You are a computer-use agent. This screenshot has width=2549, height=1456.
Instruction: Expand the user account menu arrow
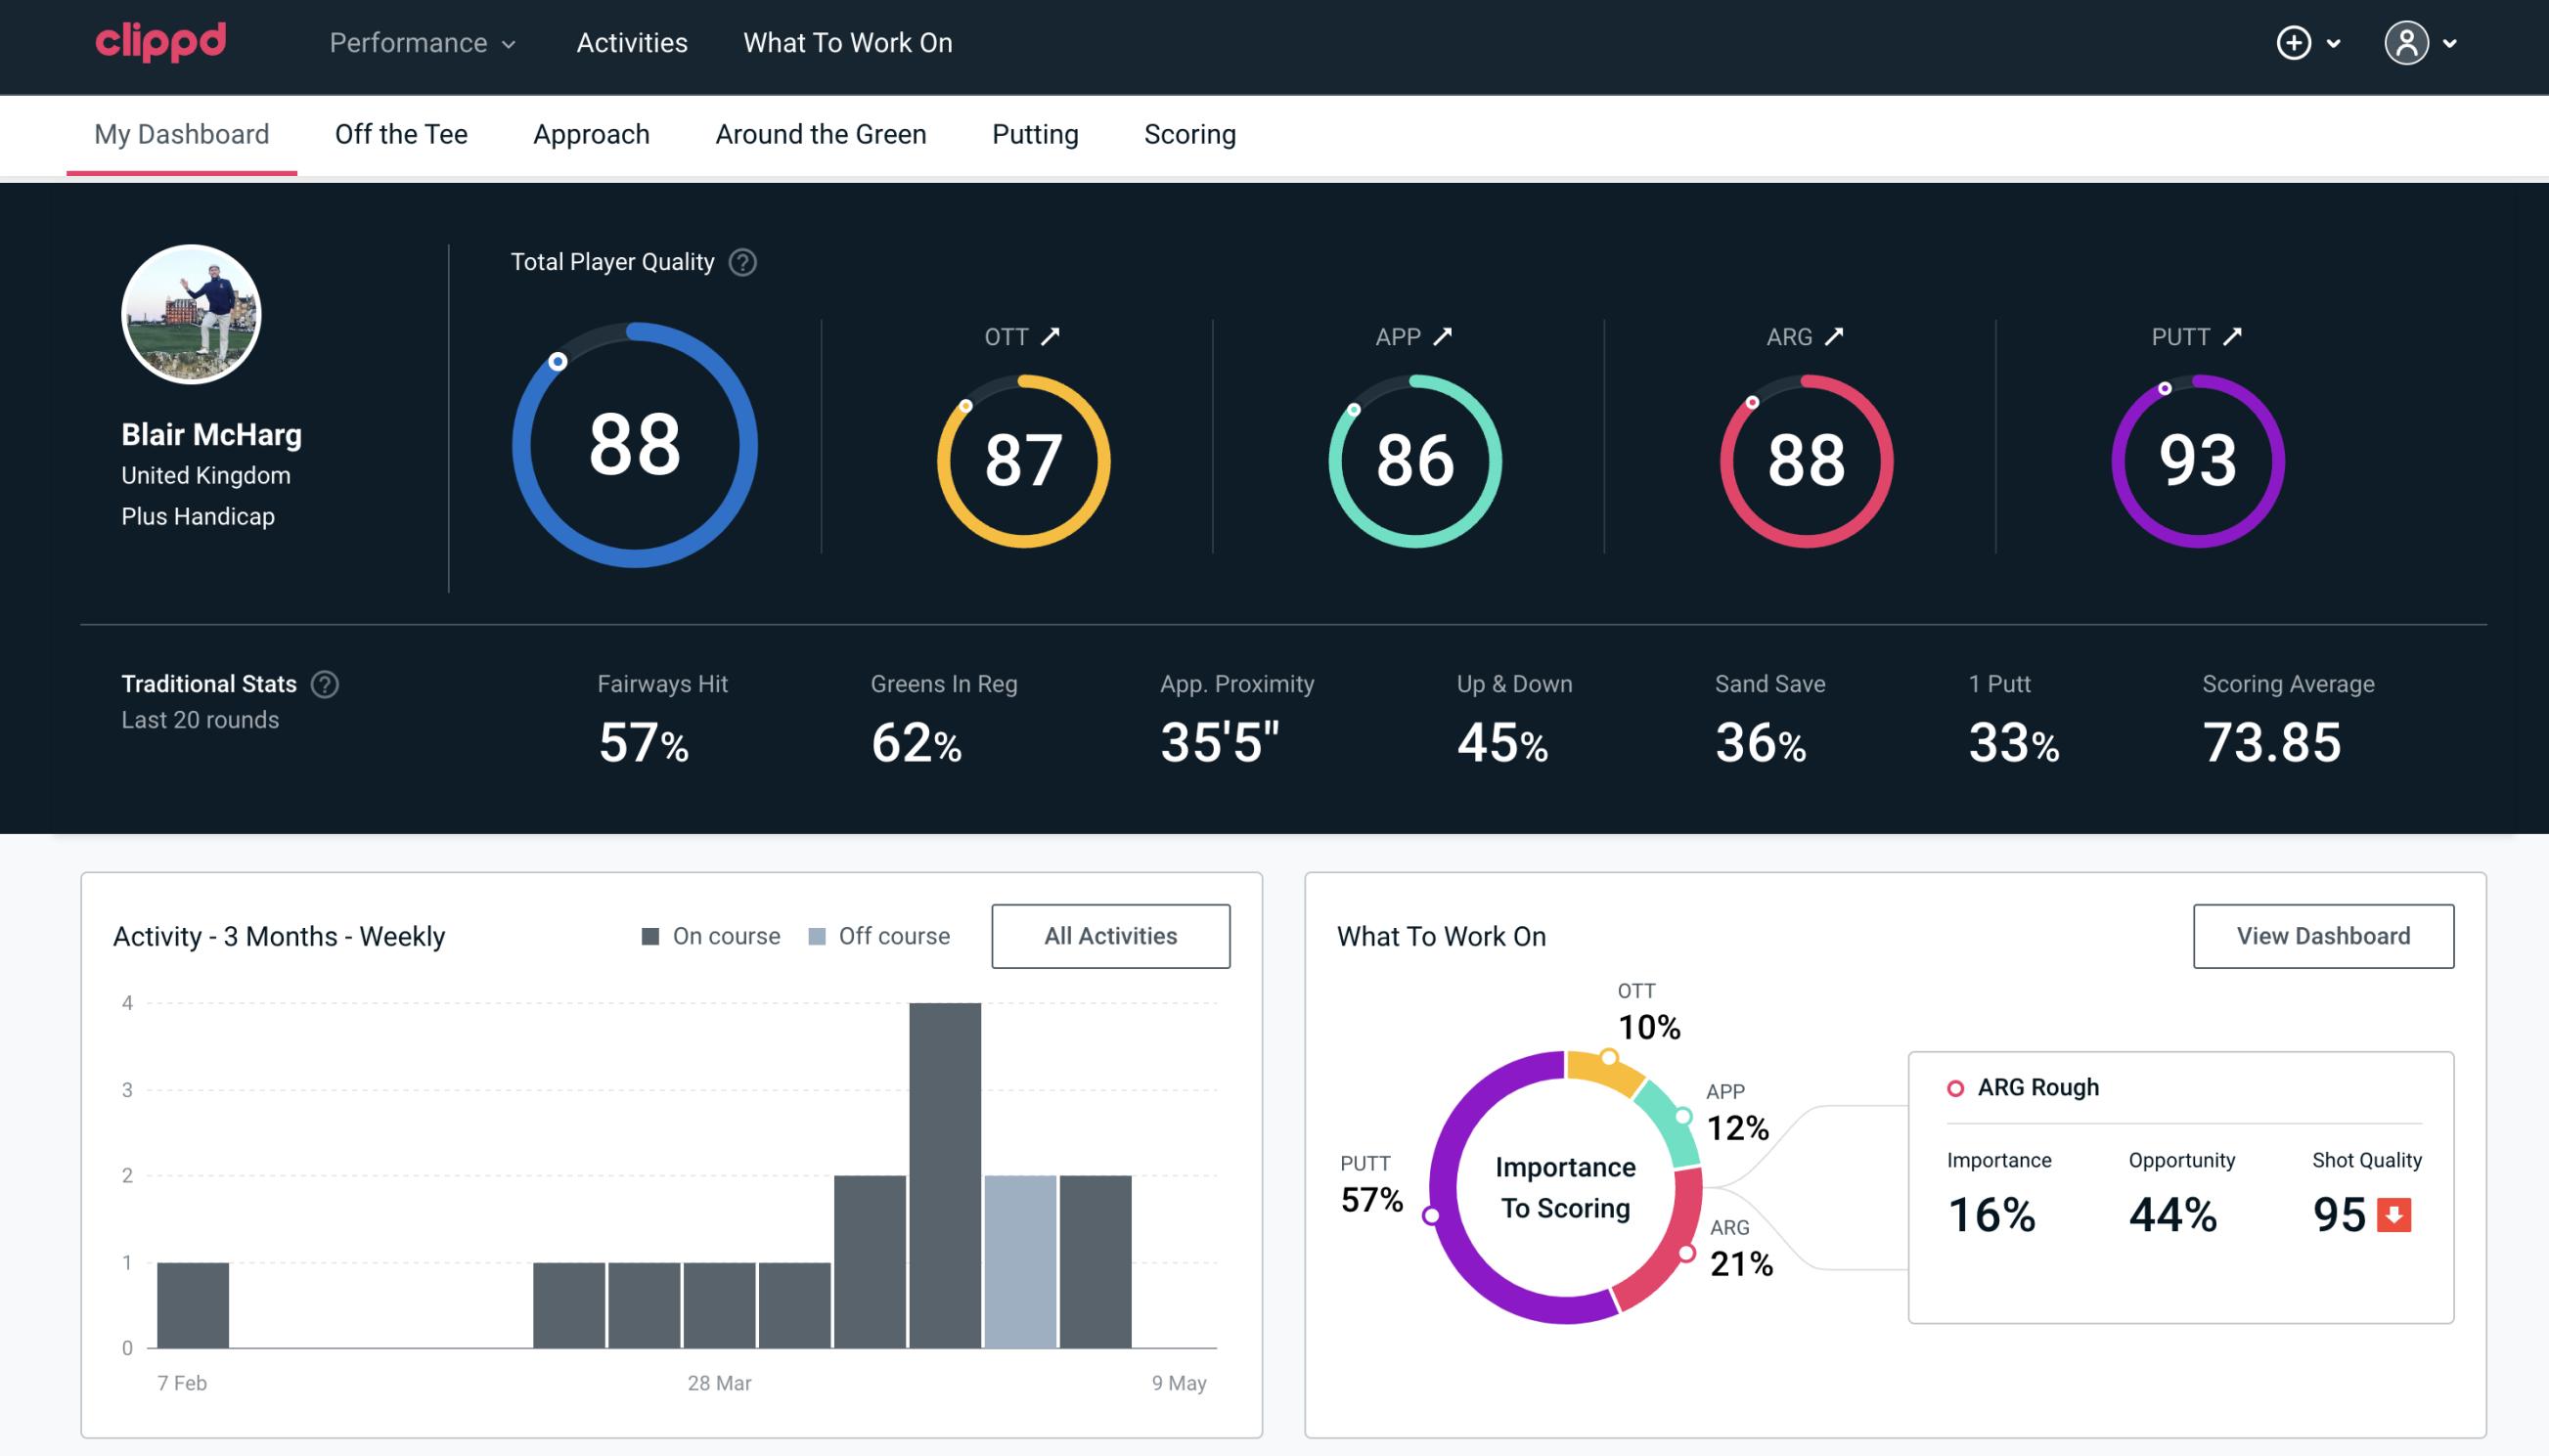point(2451,44)
